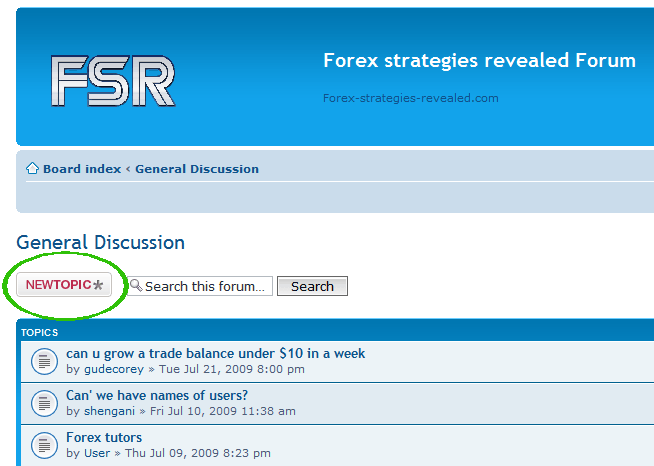
Task: Focus the 'Search this forum' input field
Action: click(206, 286)
